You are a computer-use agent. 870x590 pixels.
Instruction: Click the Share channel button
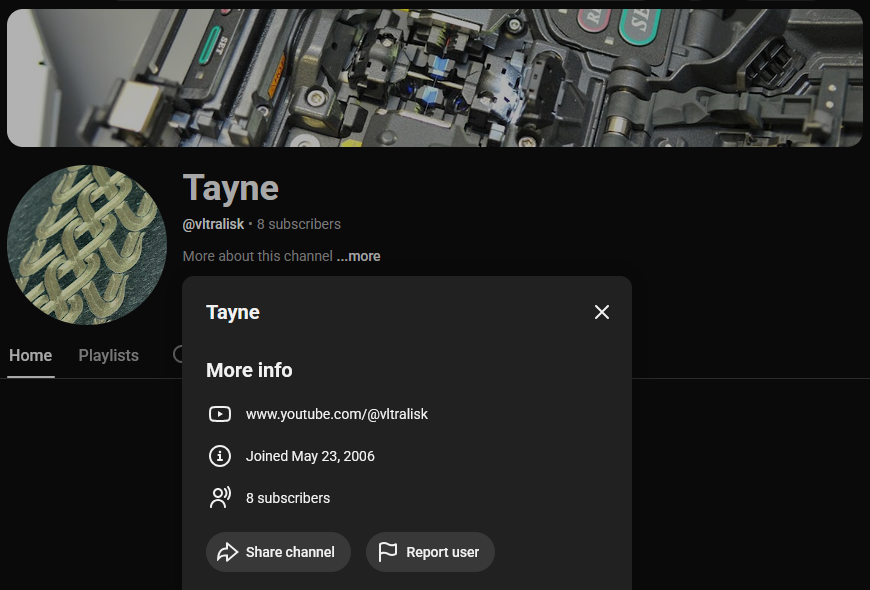pos(278,552)
